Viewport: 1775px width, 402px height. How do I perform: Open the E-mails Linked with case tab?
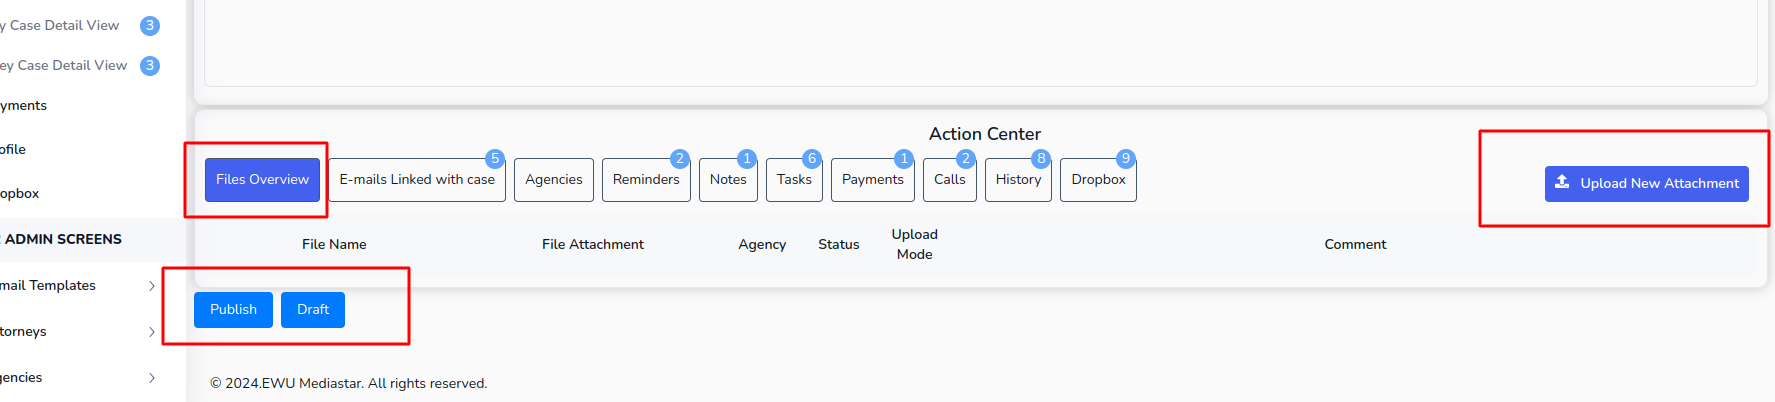[x=417, y=180]
